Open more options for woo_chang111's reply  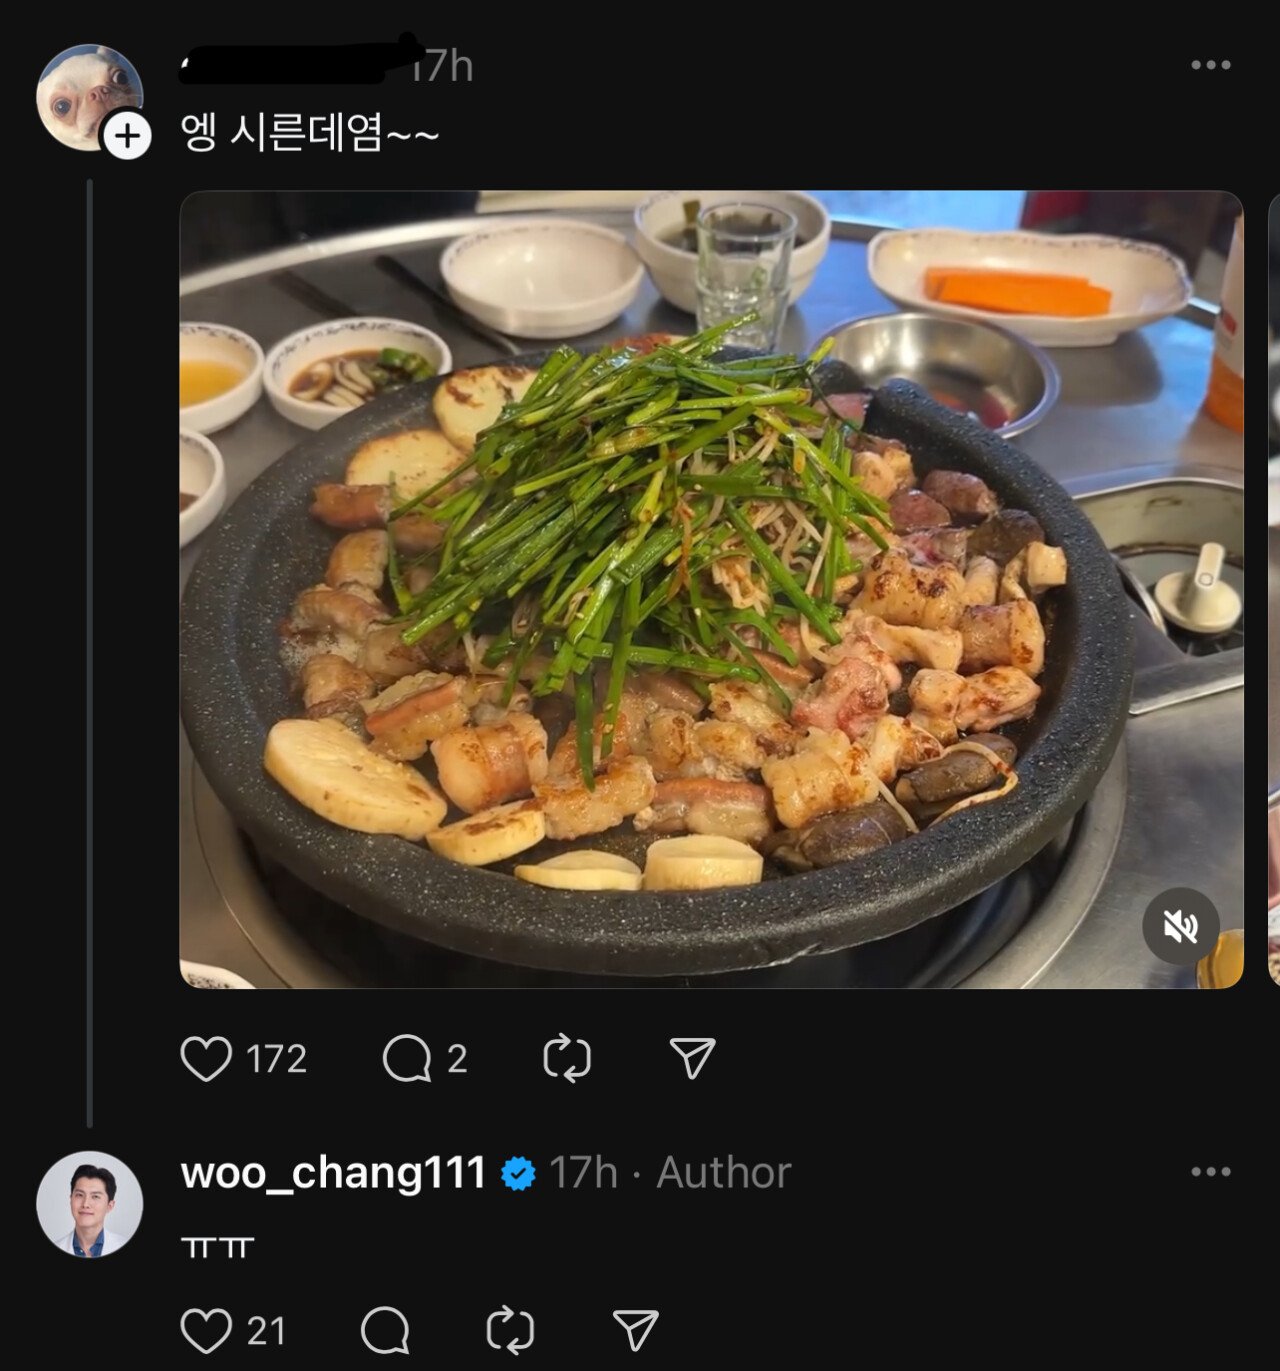(x=1210, y=1172)
